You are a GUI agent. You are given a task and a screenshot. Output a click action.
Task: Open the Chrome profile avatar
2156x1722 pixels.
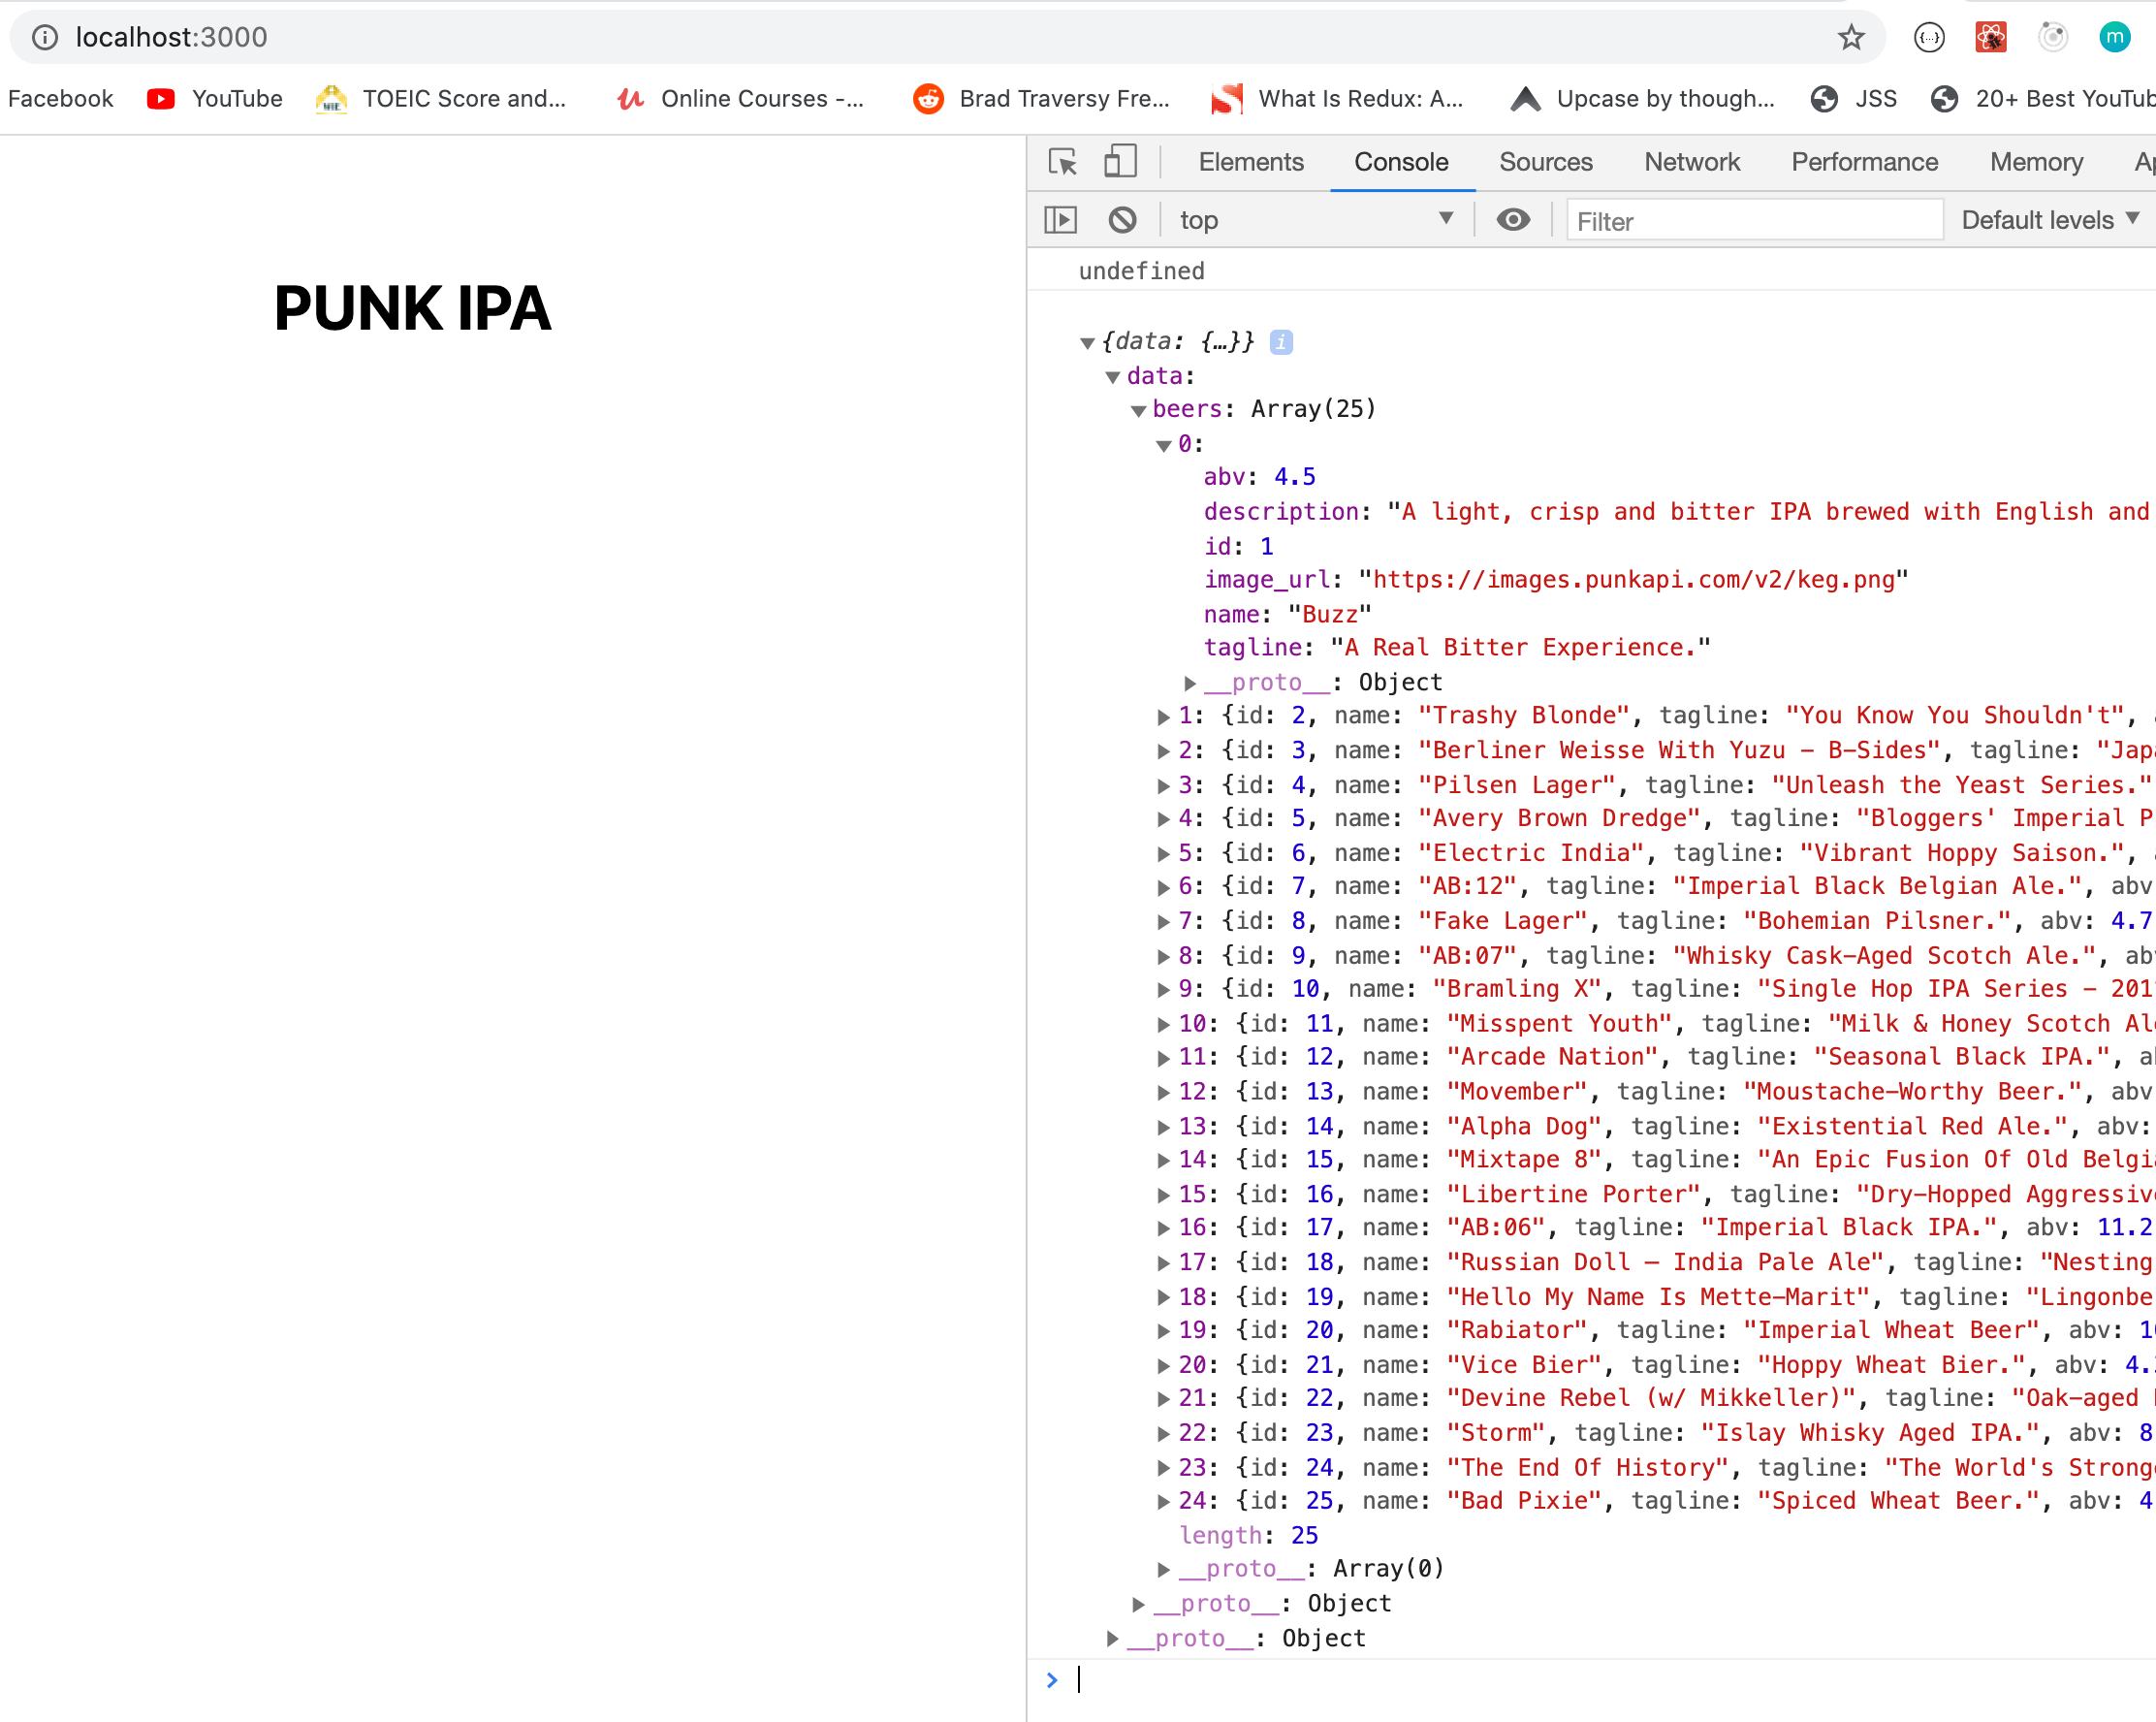coord(2116,37)
